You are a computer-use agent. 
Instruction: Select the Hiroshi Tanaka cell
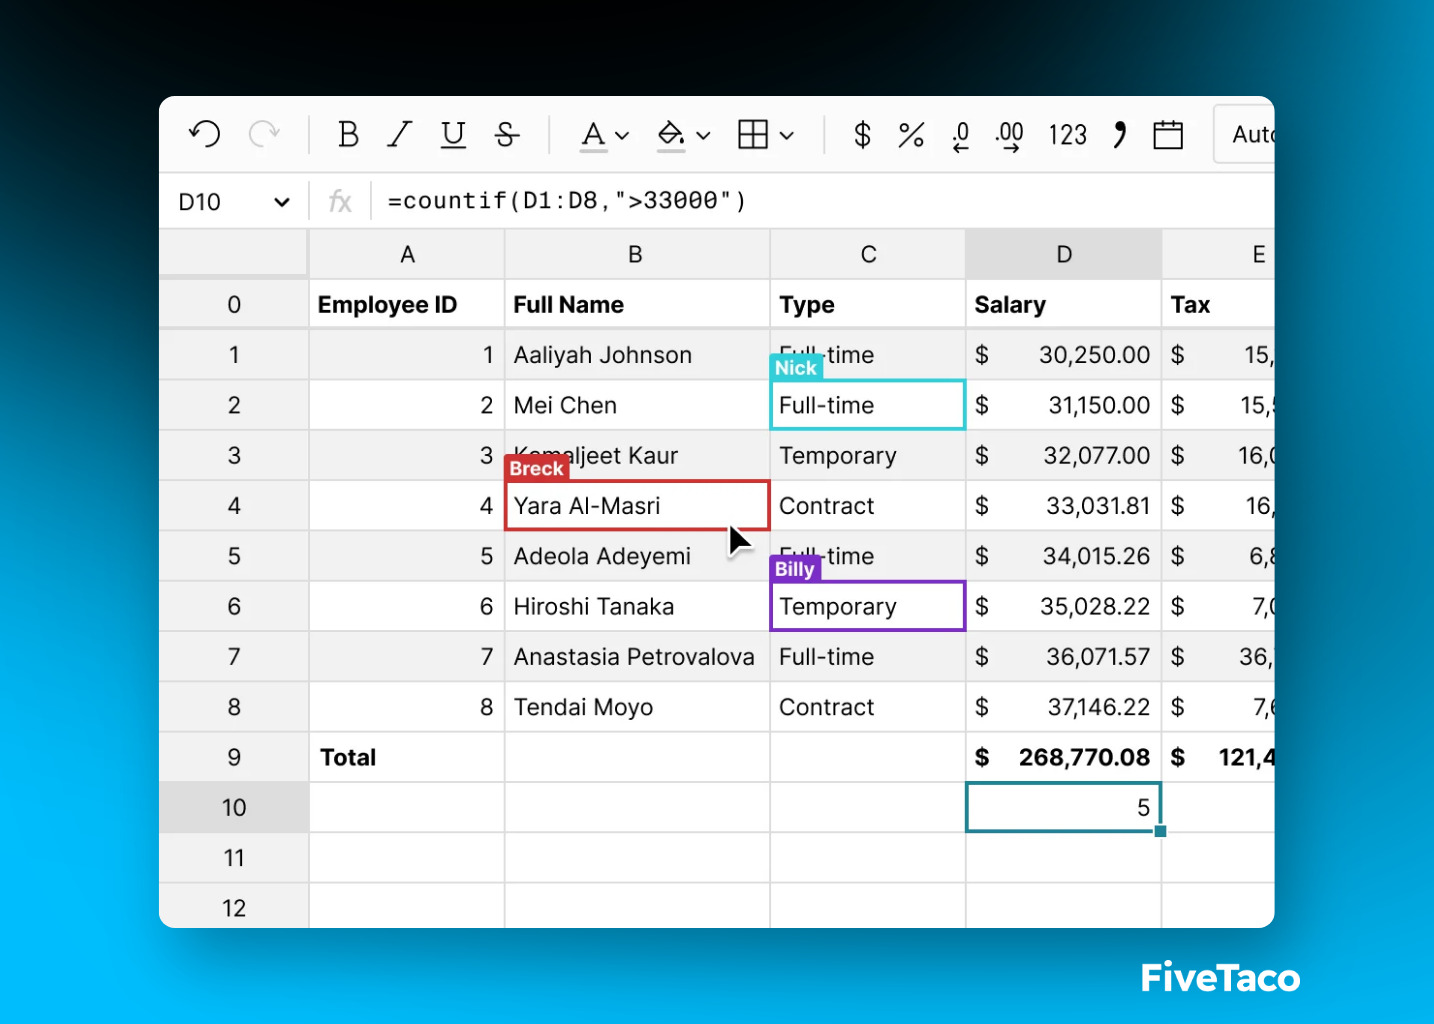pyautogui.click(x=637, y=606)
